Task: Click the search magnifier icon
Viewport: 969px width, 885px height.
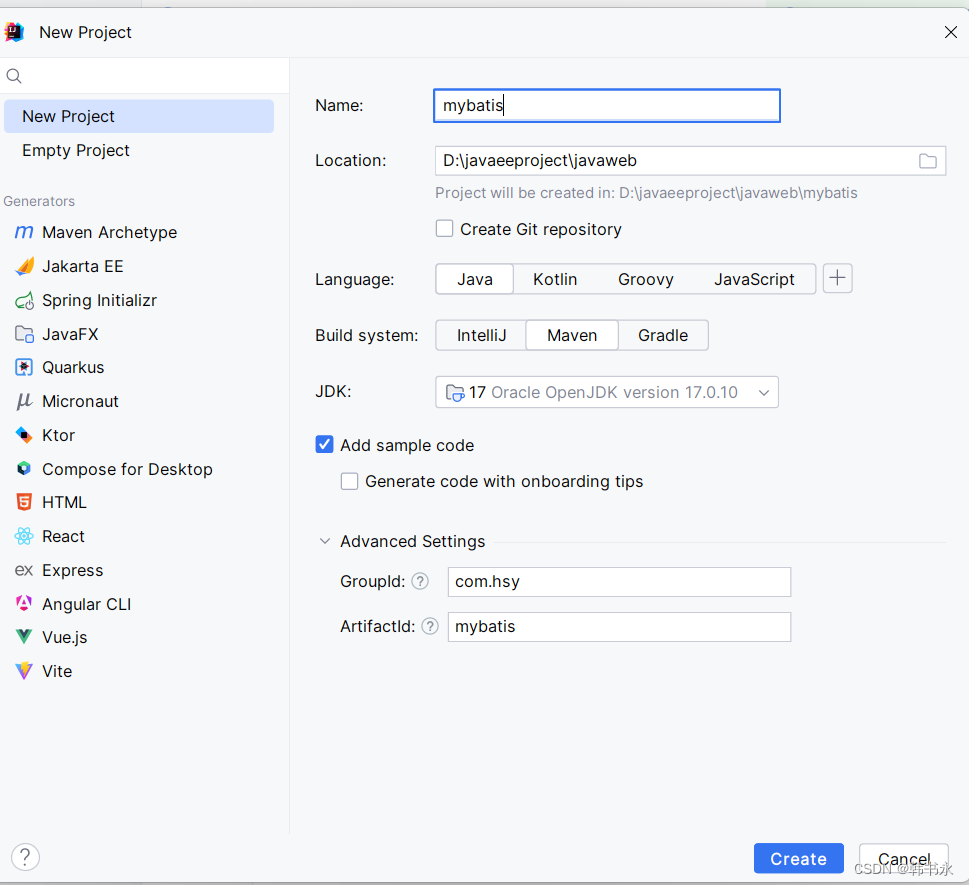Action: click(x=14, y=76)
